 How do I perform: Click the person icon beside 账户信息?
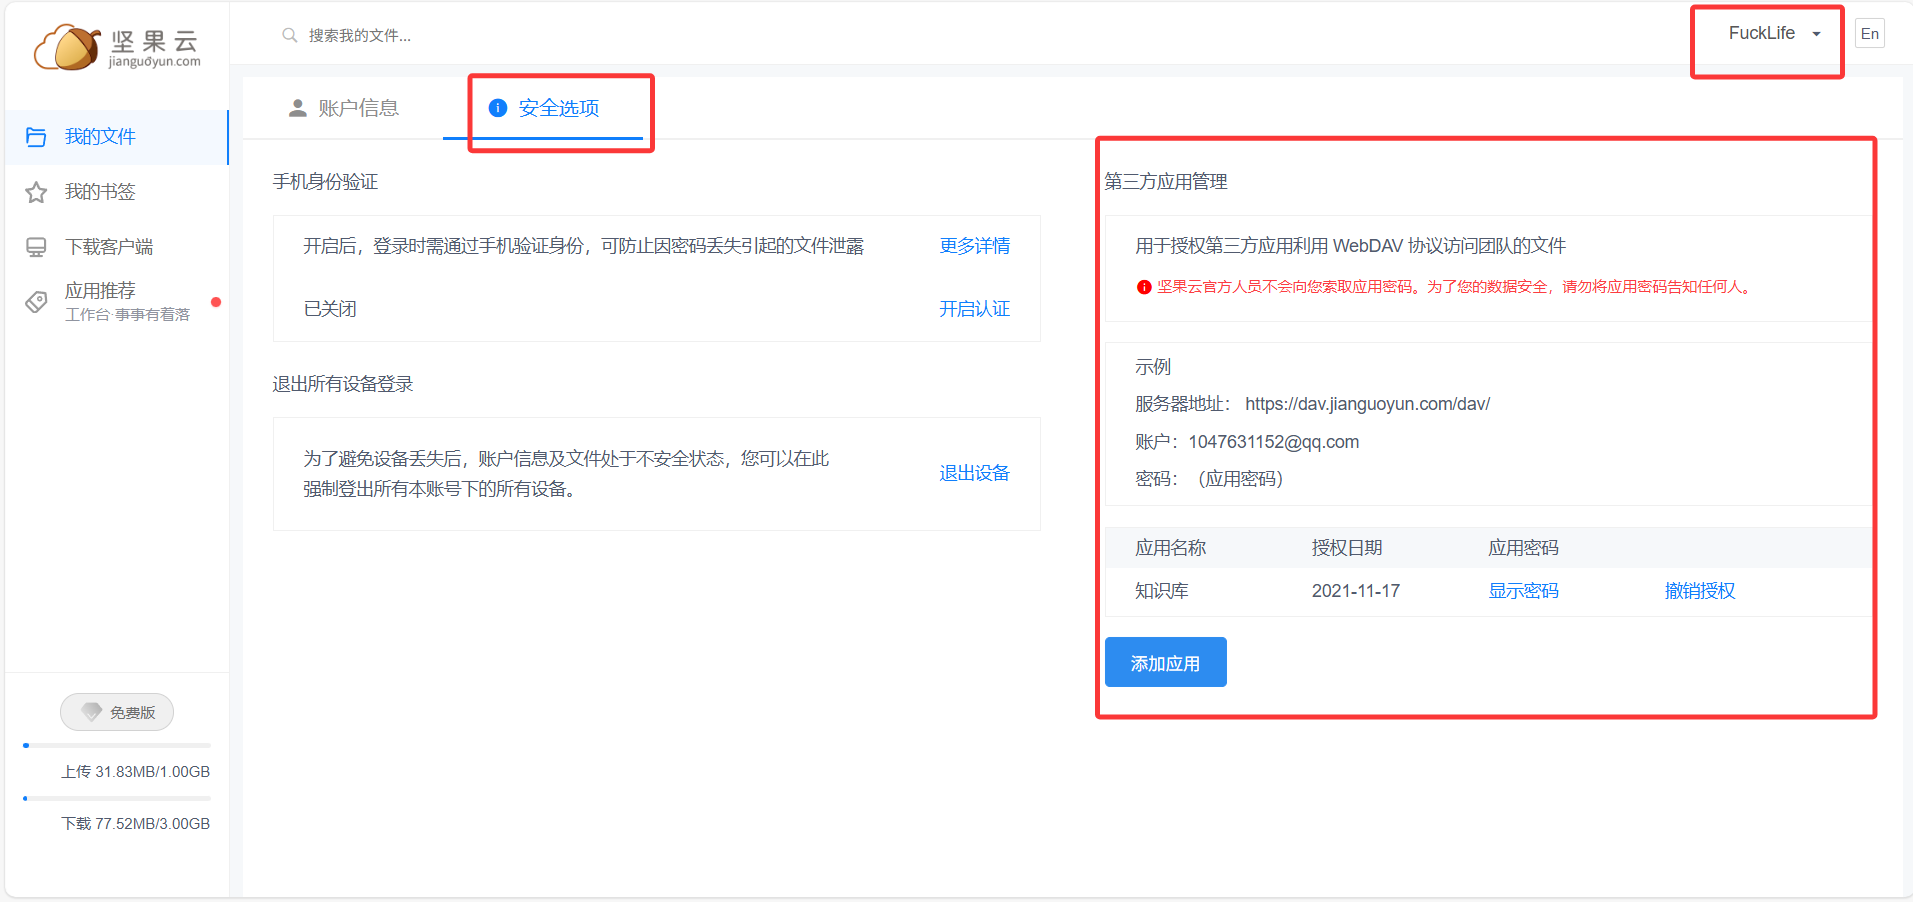click(296, 107)
